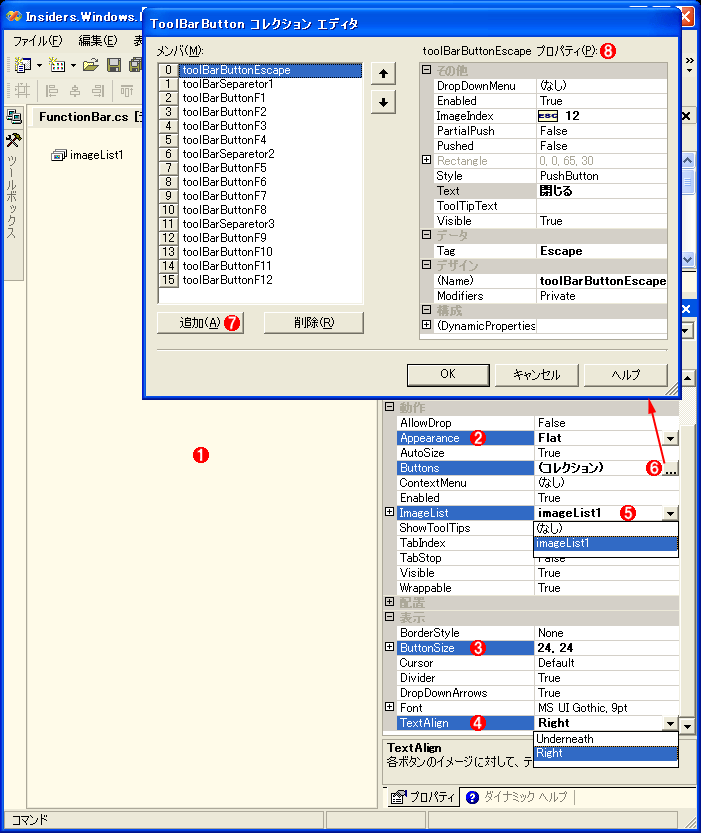Collapse the 表示 category in properties

pos(389,617)
